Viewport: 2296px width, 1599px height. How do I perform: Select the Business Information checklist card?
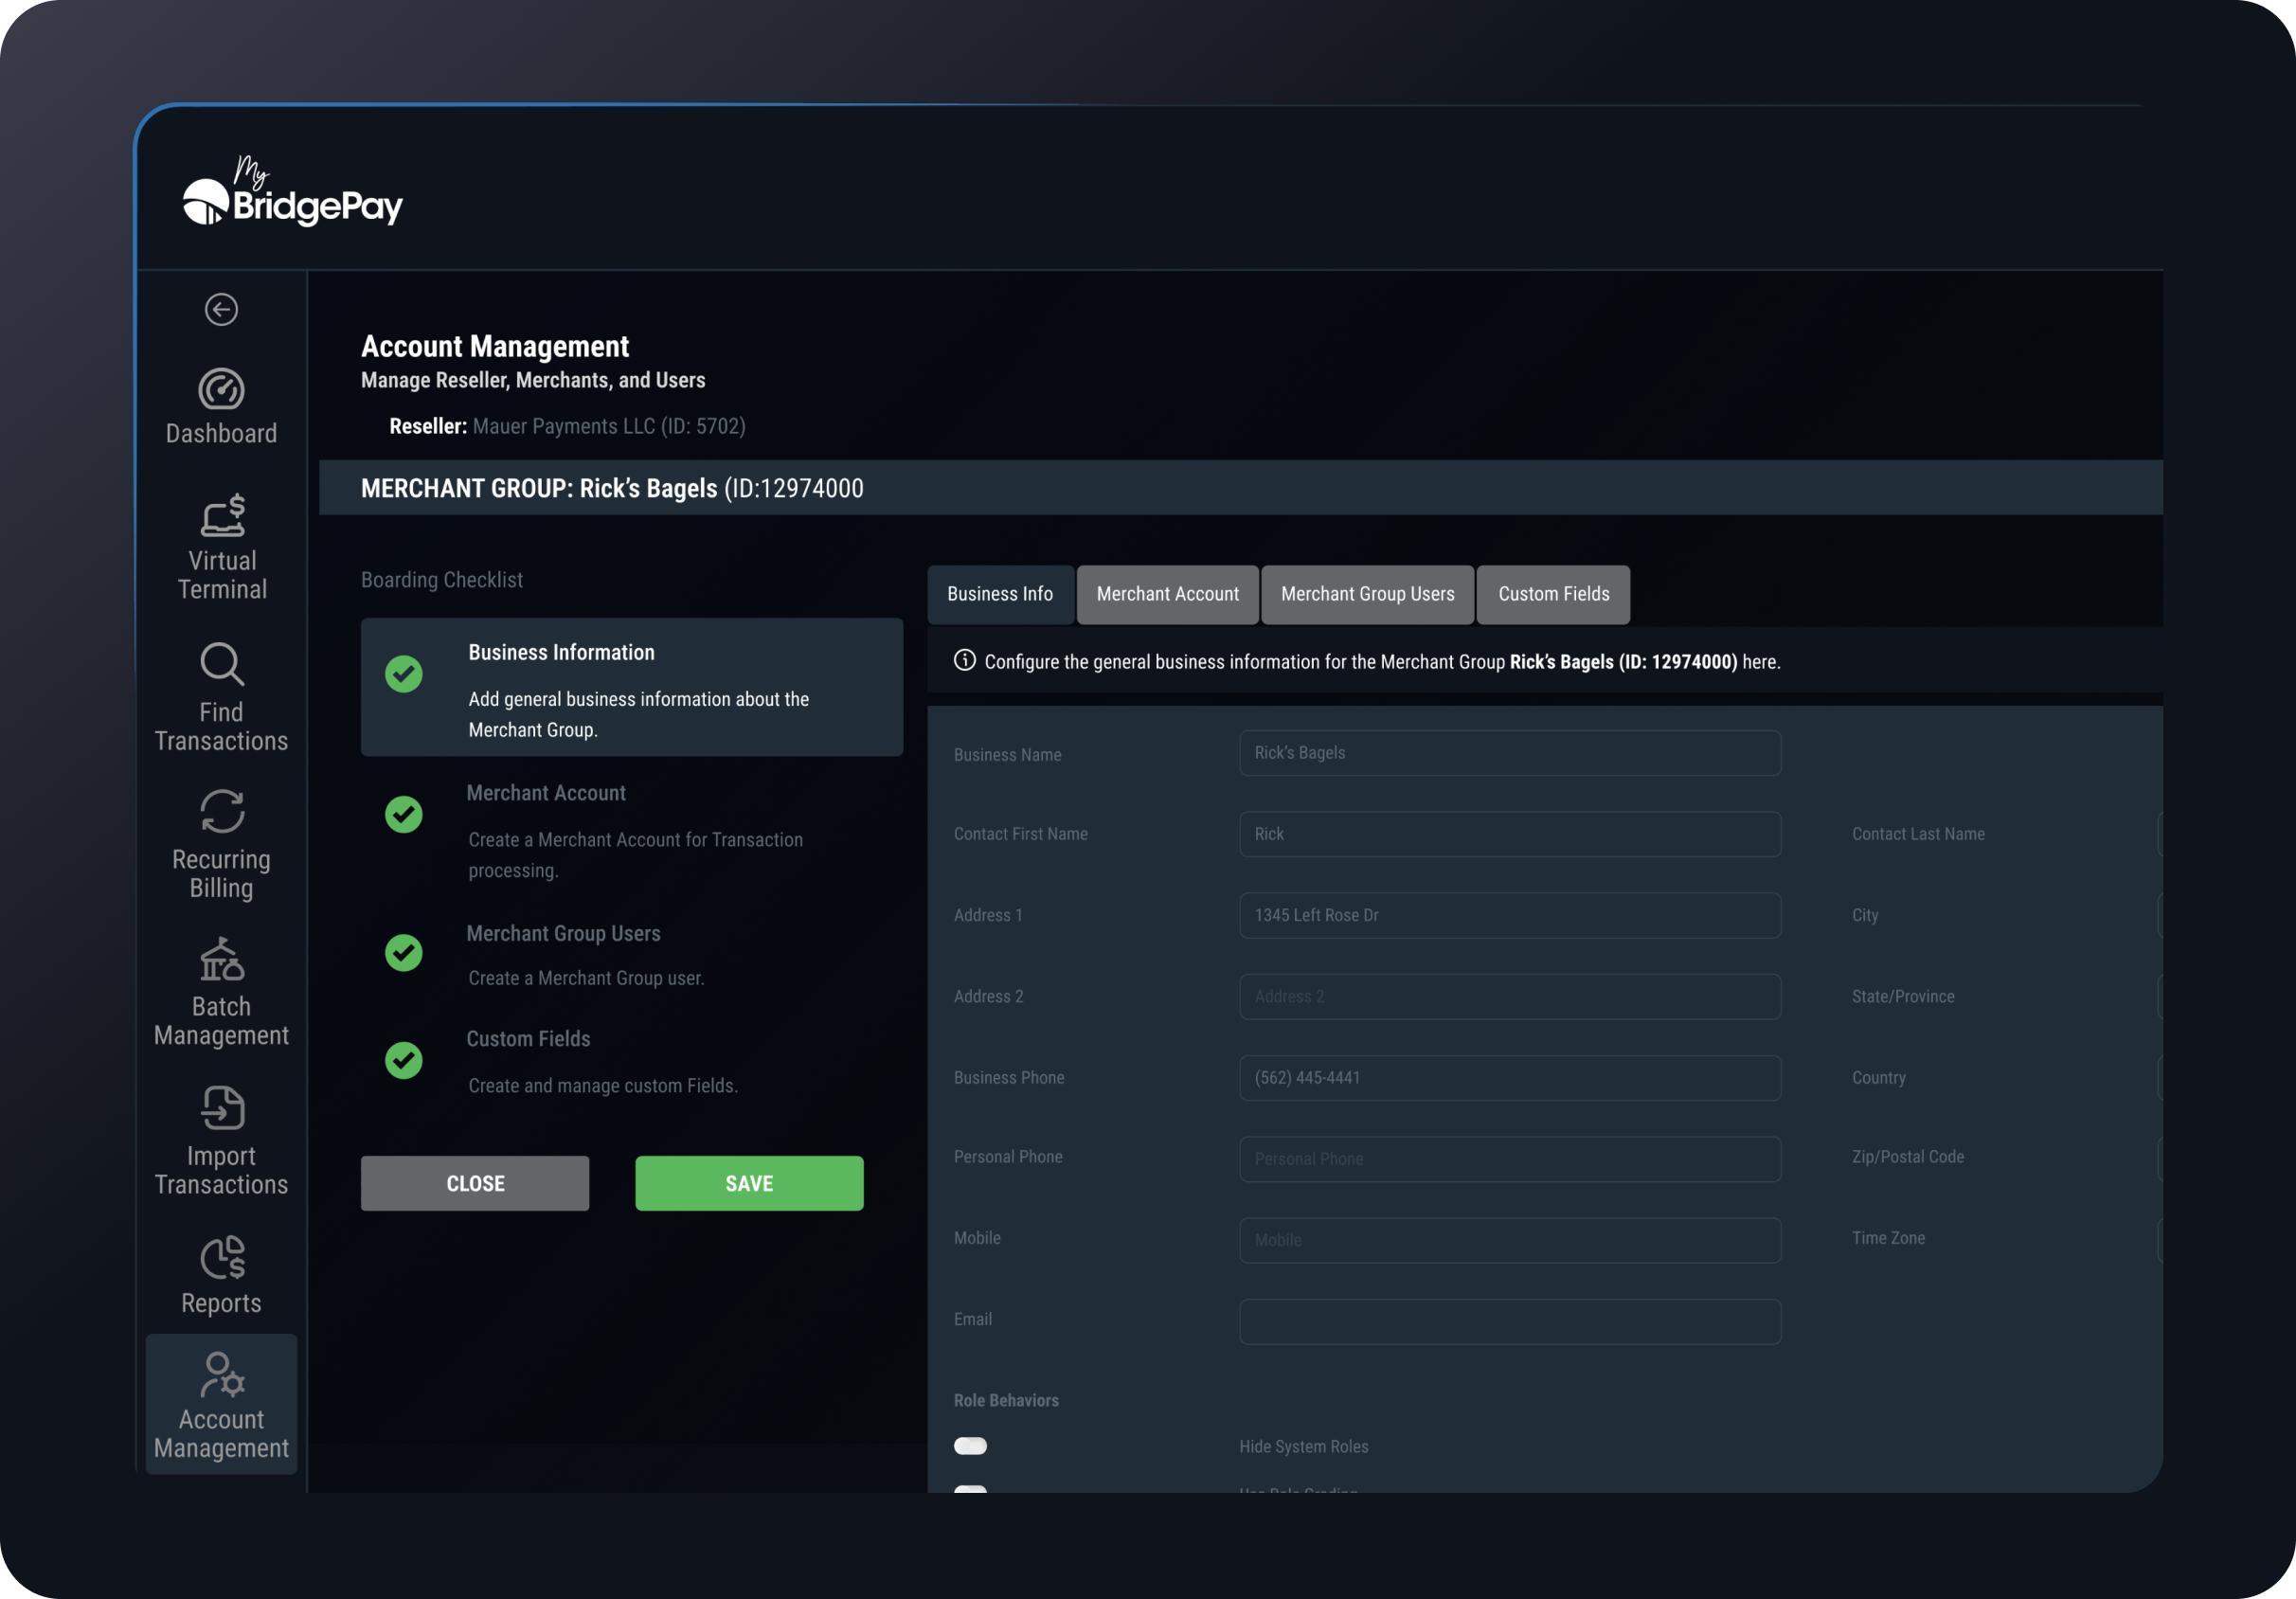(x=632, y=687)
